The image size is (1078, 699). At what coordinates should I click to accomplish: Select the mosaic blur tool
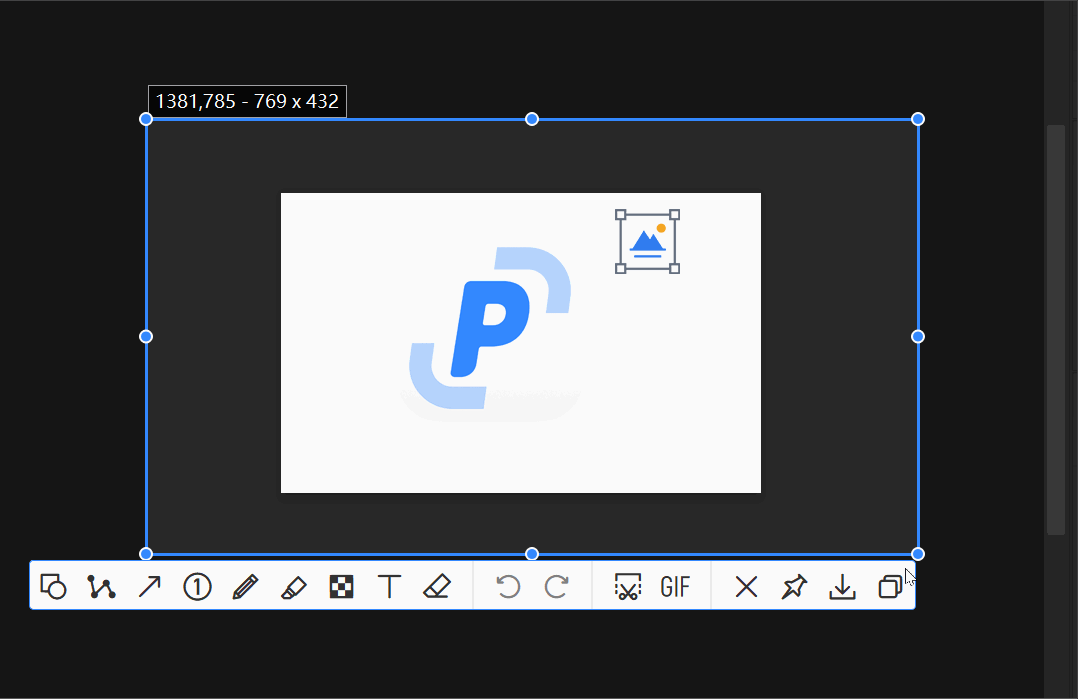pos(341,587)
